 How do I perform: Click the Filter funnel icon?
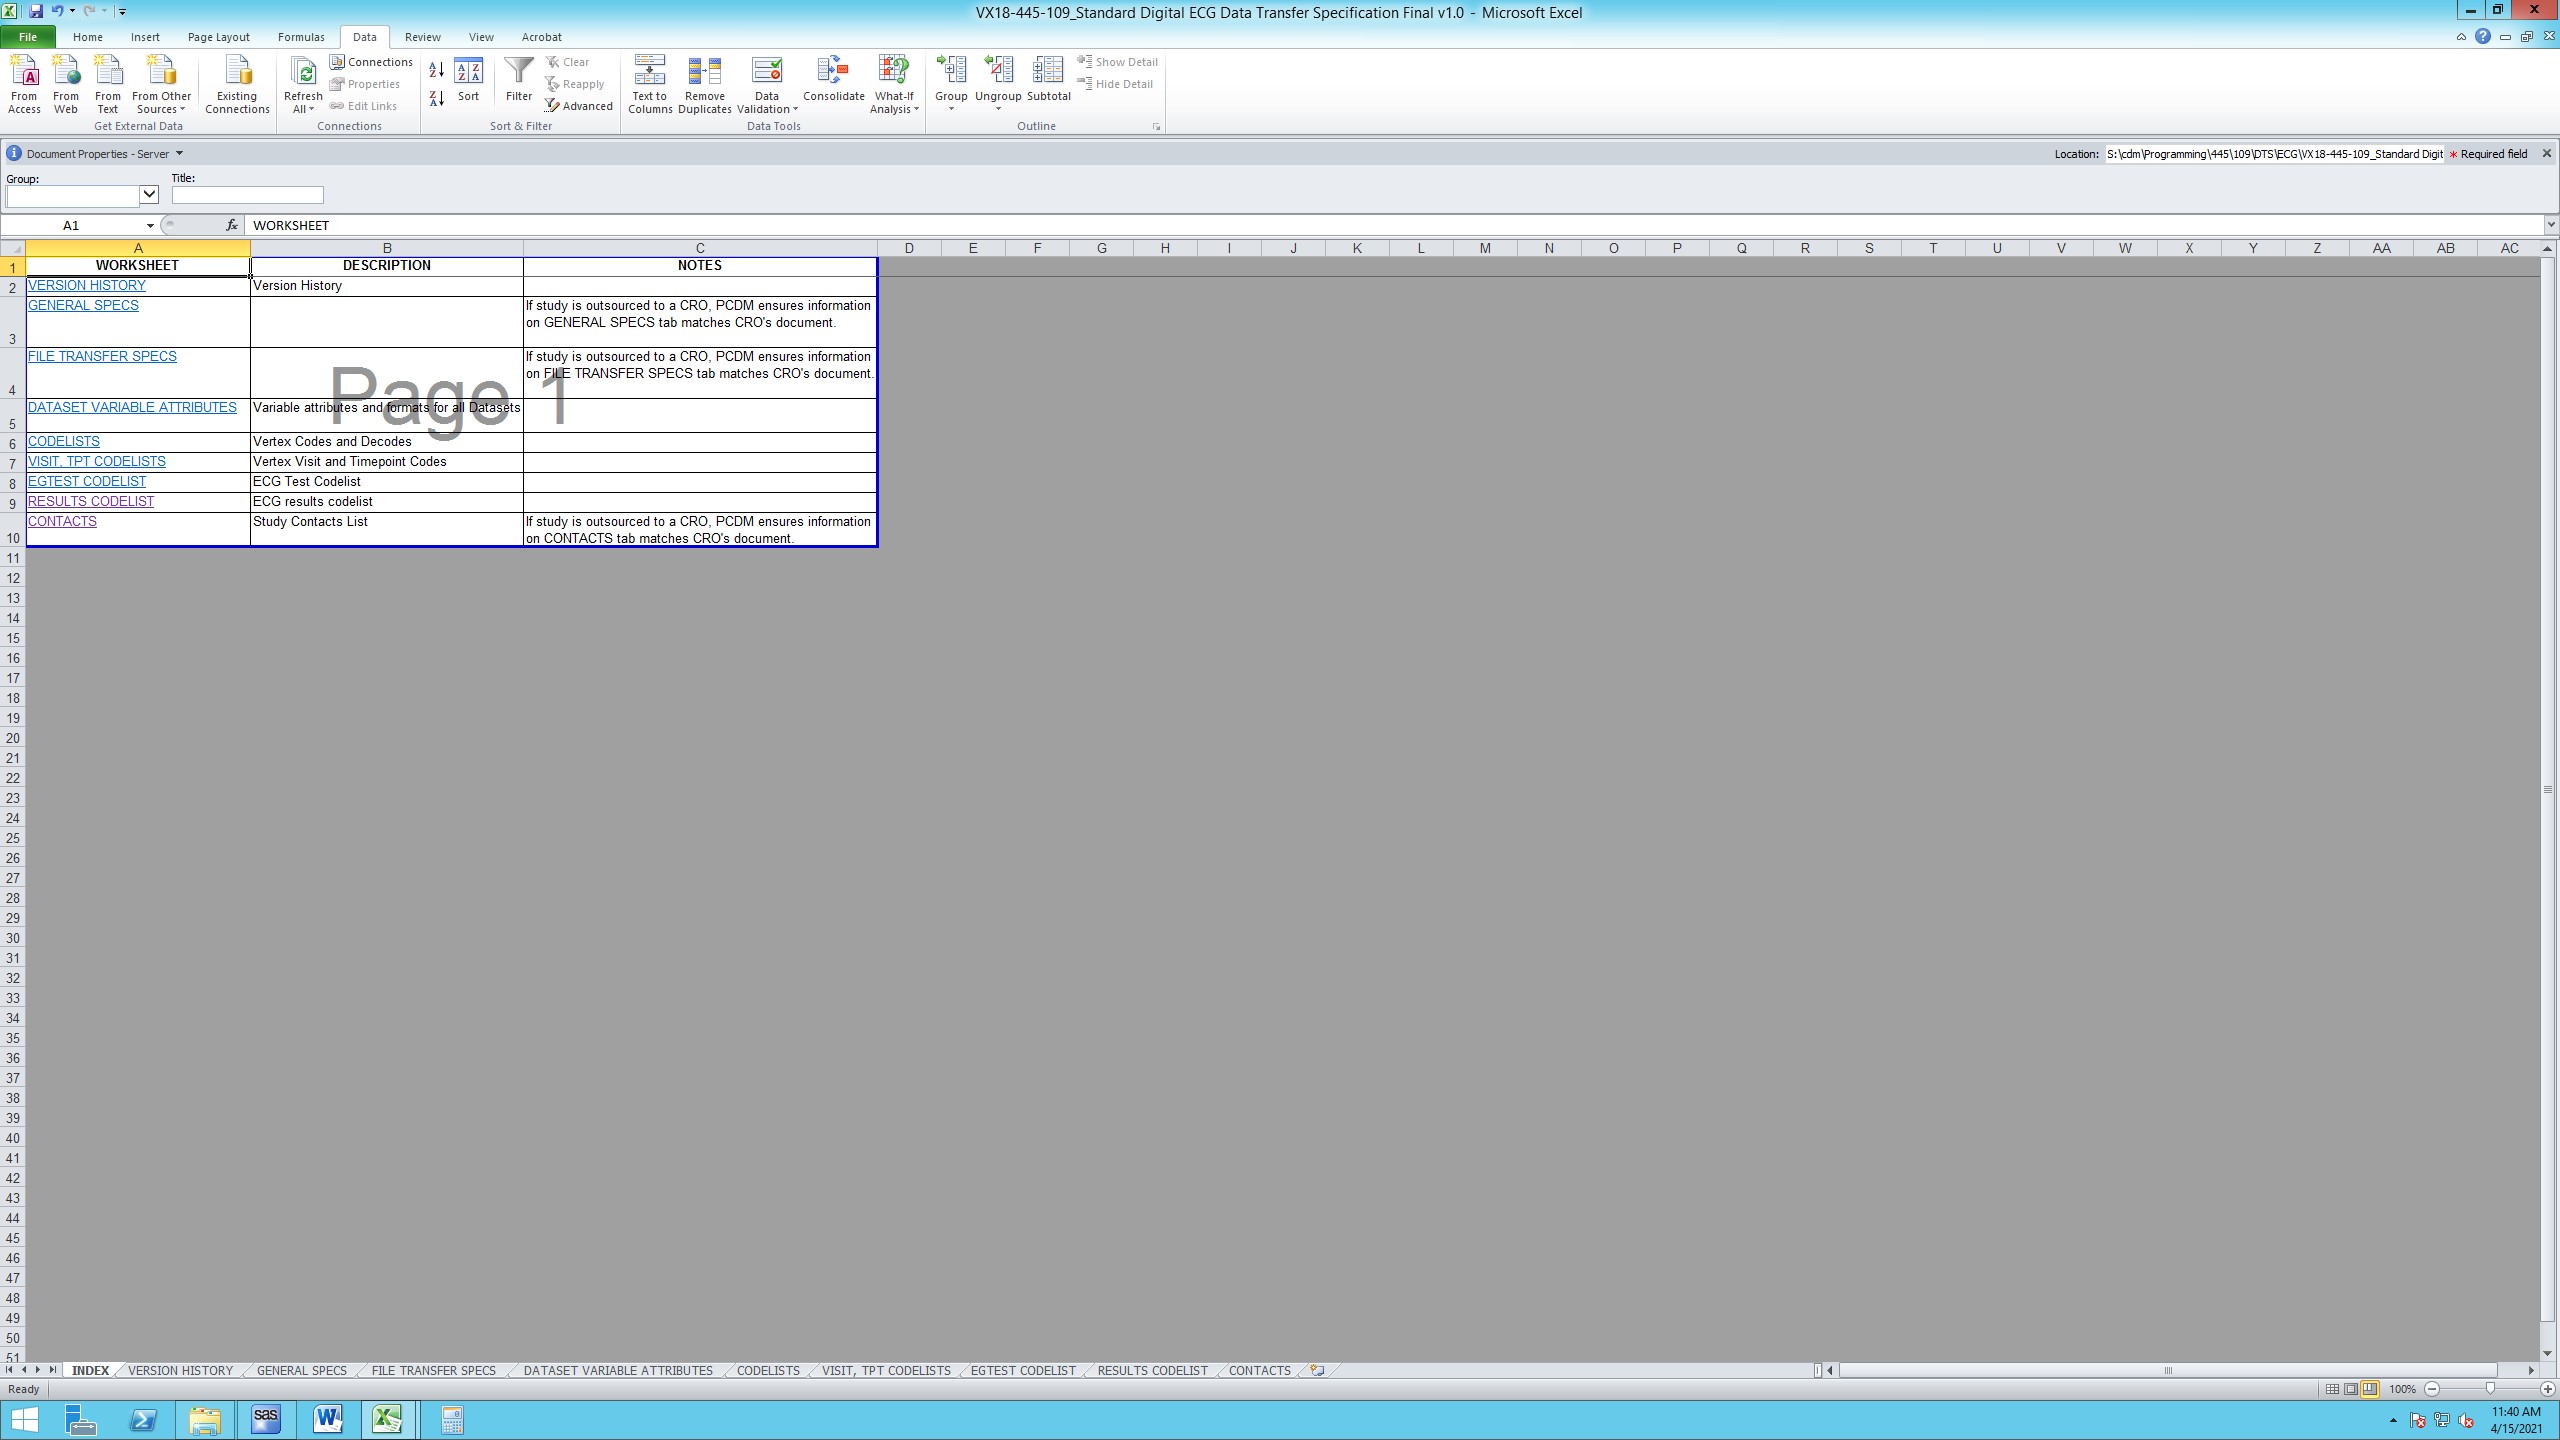tap(518, 72)
